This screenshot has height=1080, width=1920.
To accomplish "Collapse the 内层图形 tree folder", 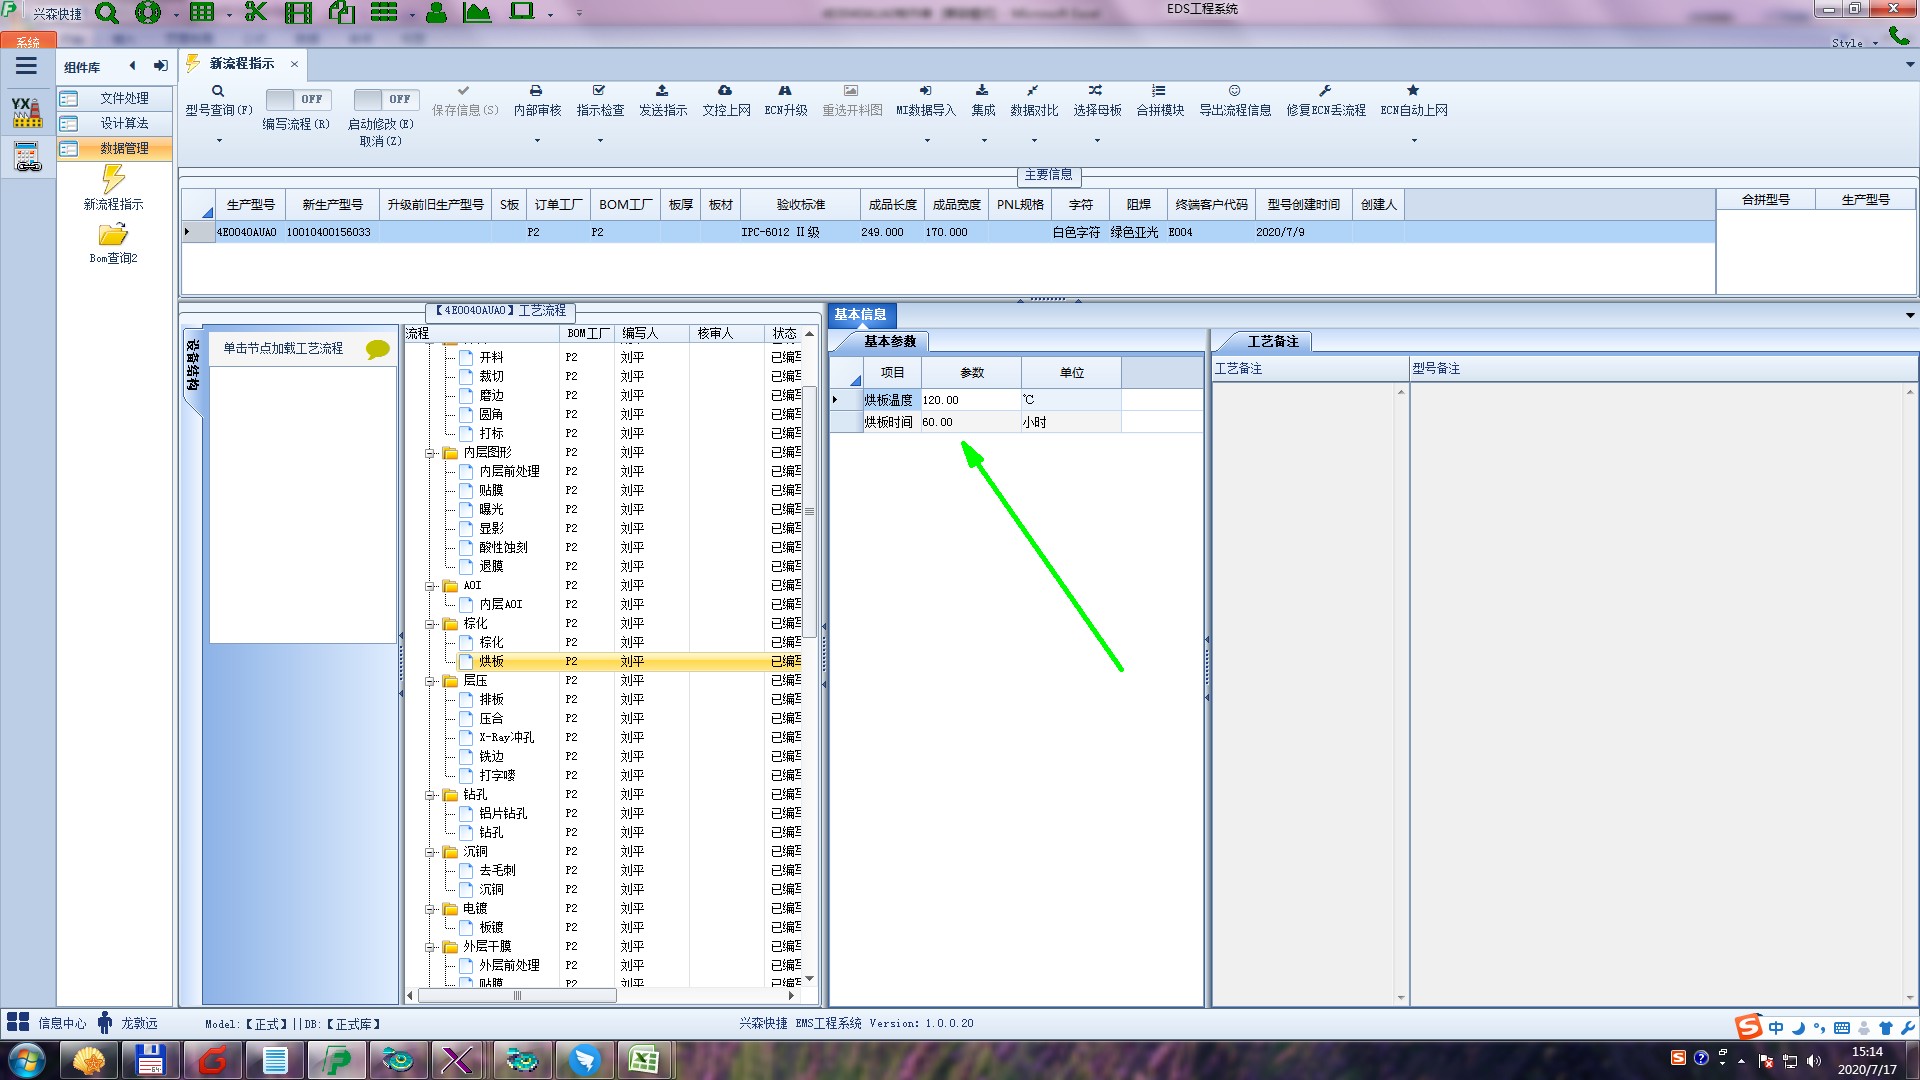I will pyautogui.click(x=430, y=453).
